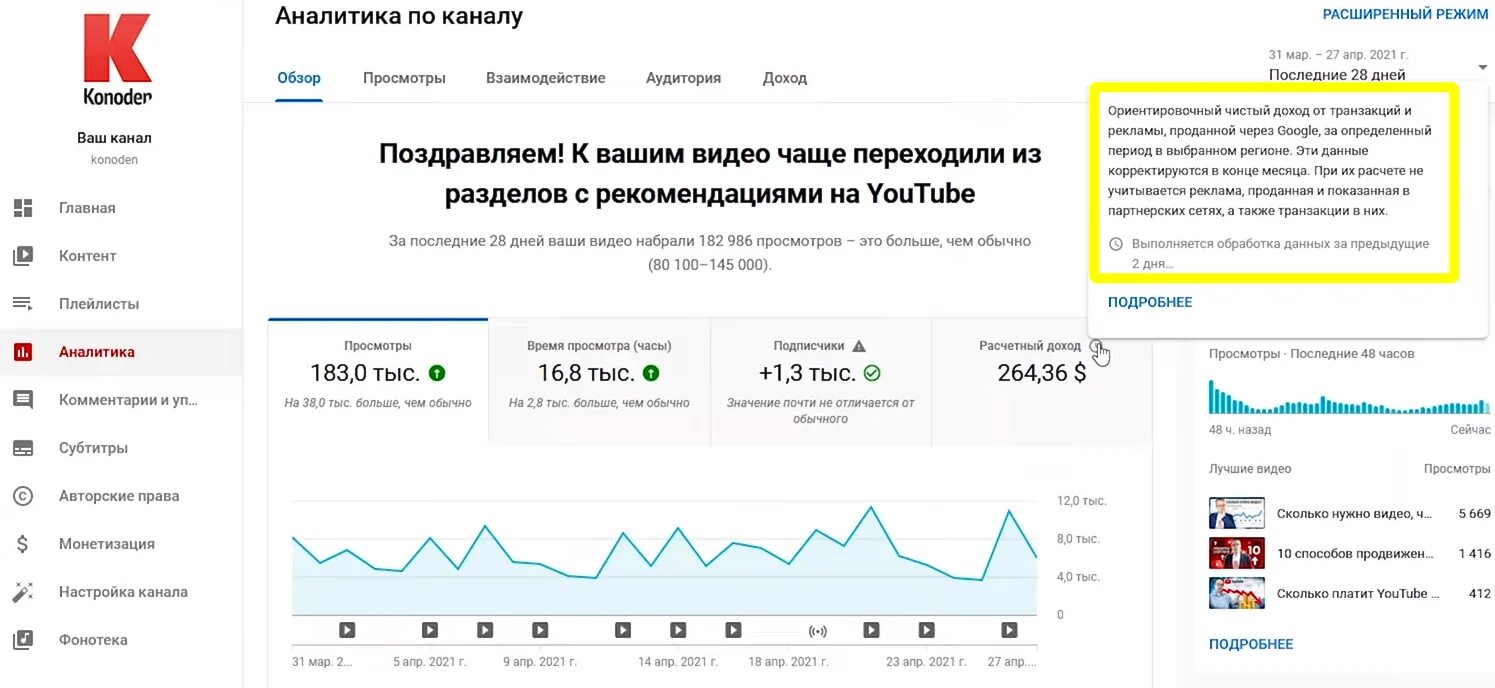1495x688 pixels.
Task: Switch to the Аудитория tab
Action: (x=683, y=78)
